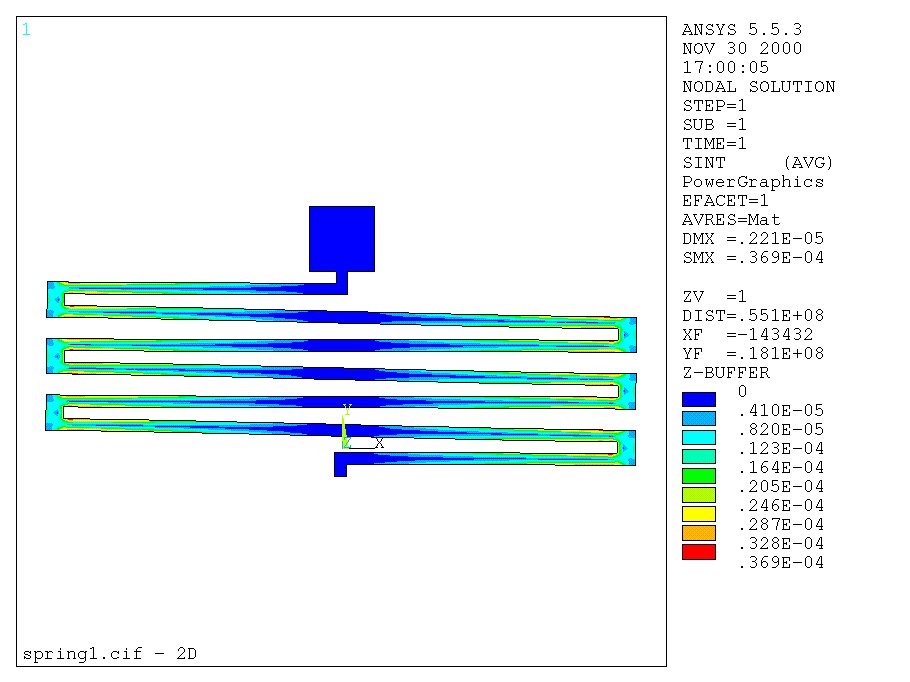Click the DIST=.551E+08 text
The height and width of the screenshot is (682, 910).
click(753, 316)
